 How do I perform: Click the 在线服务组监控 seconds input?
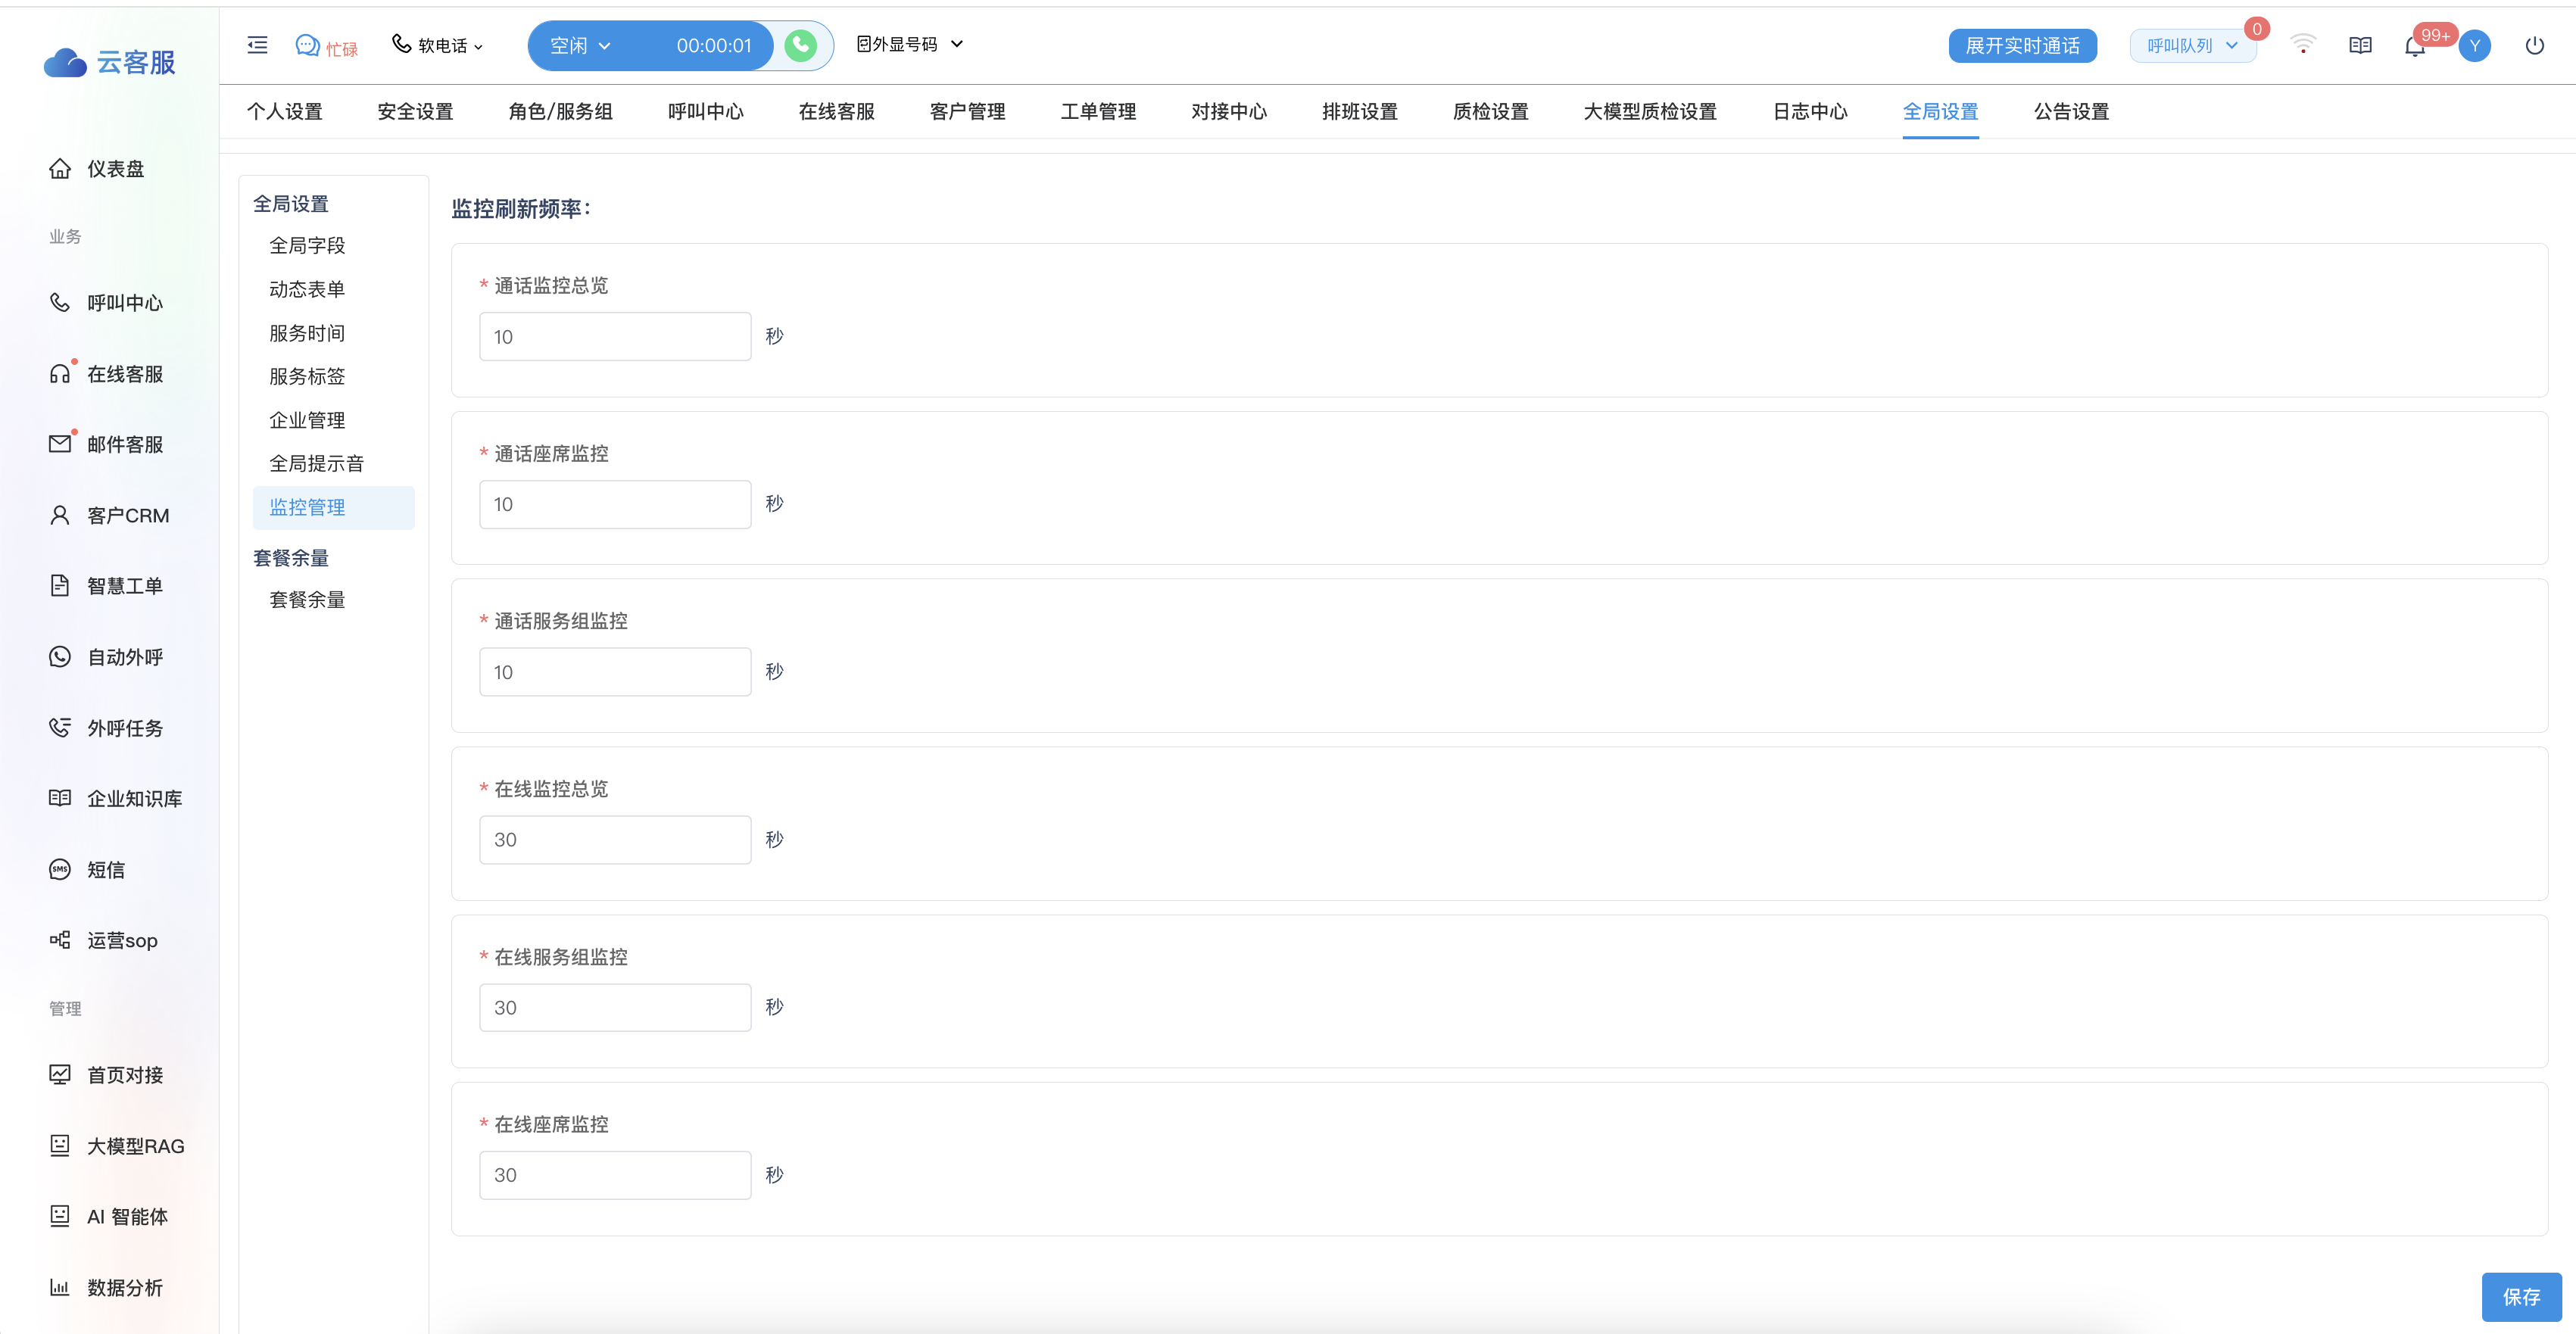coord(615,1008)
